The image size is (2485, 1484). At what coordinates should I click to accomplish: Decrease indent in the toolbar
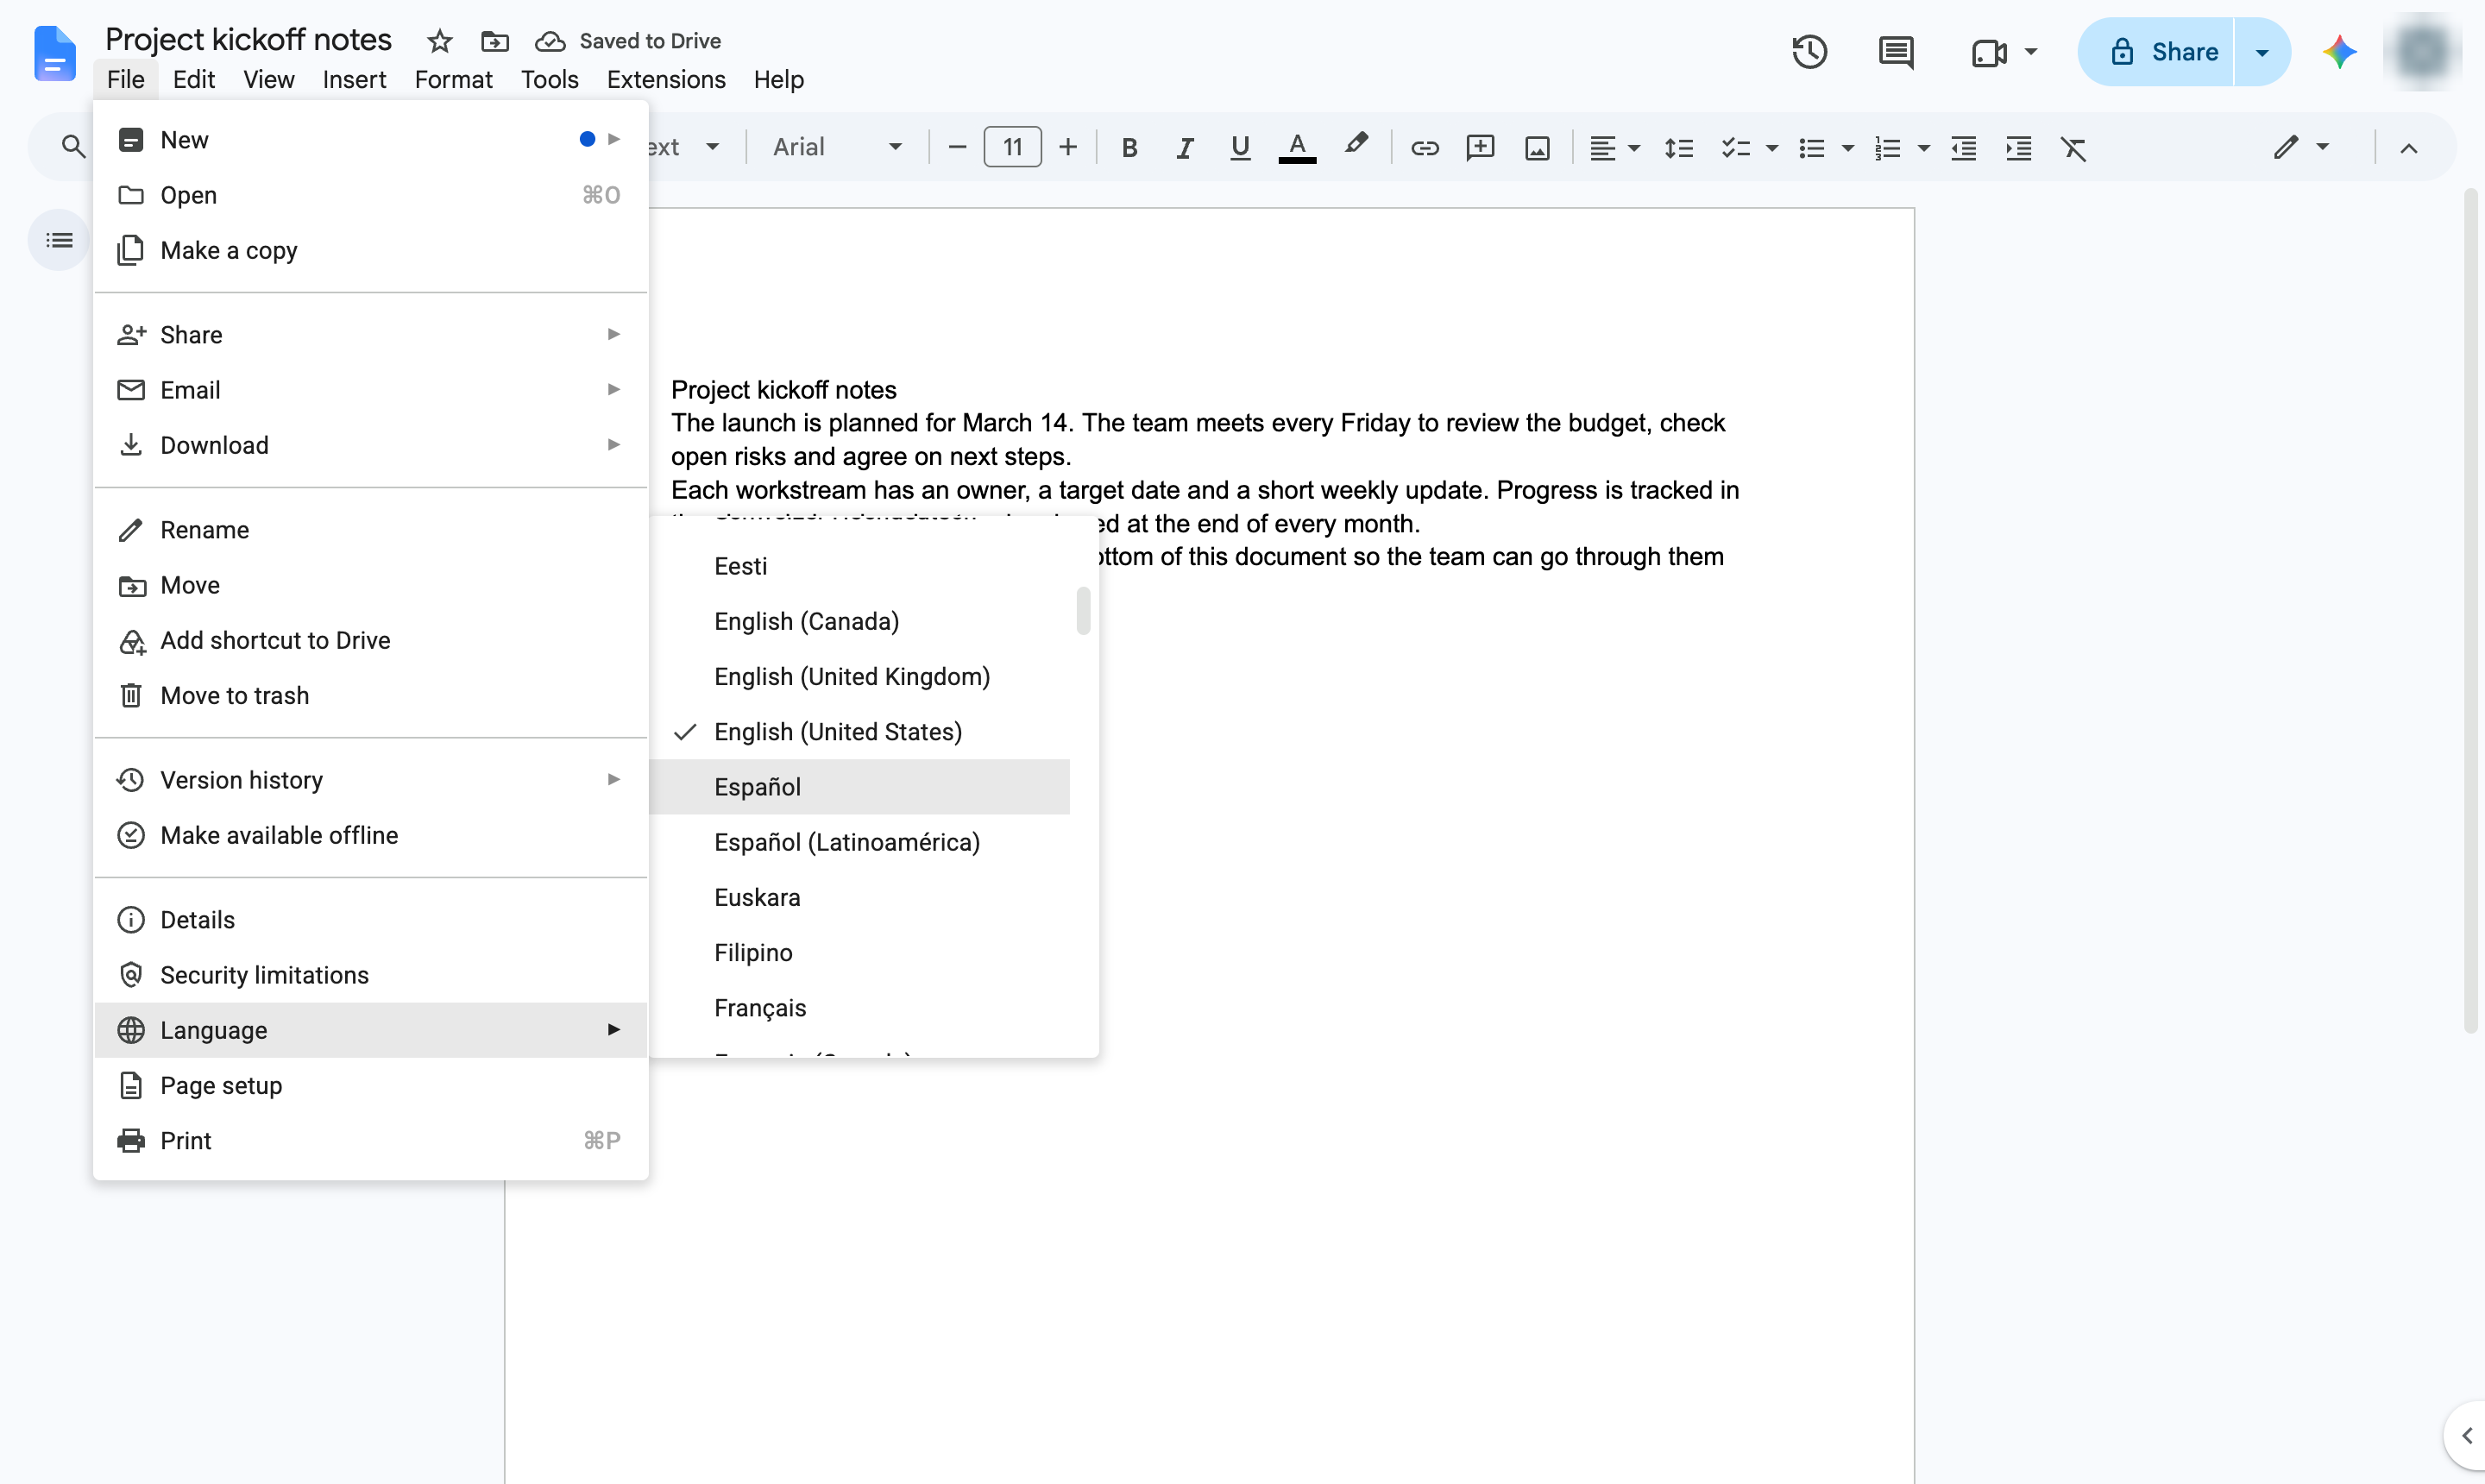click(1963, 148)
